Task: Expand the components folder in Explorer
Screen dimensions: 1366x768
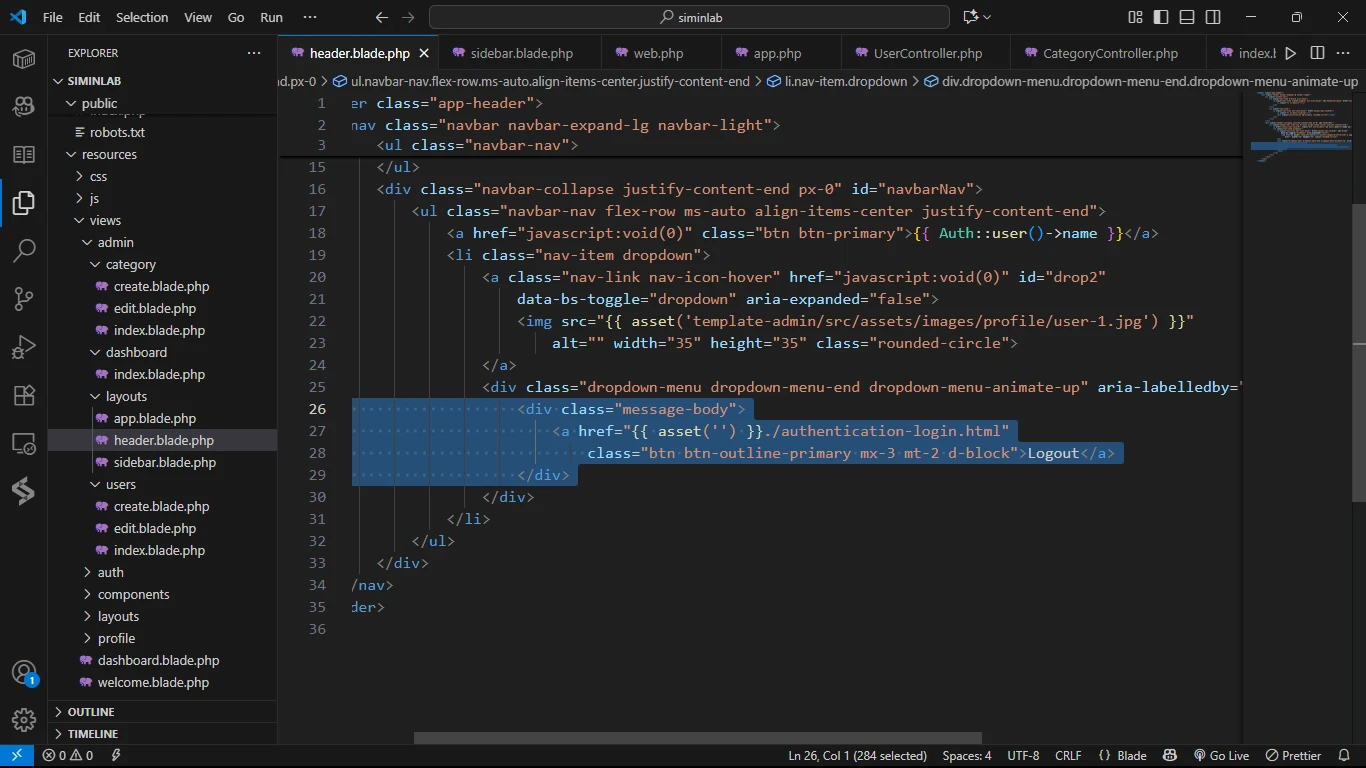Action: (x=133, y=594)
